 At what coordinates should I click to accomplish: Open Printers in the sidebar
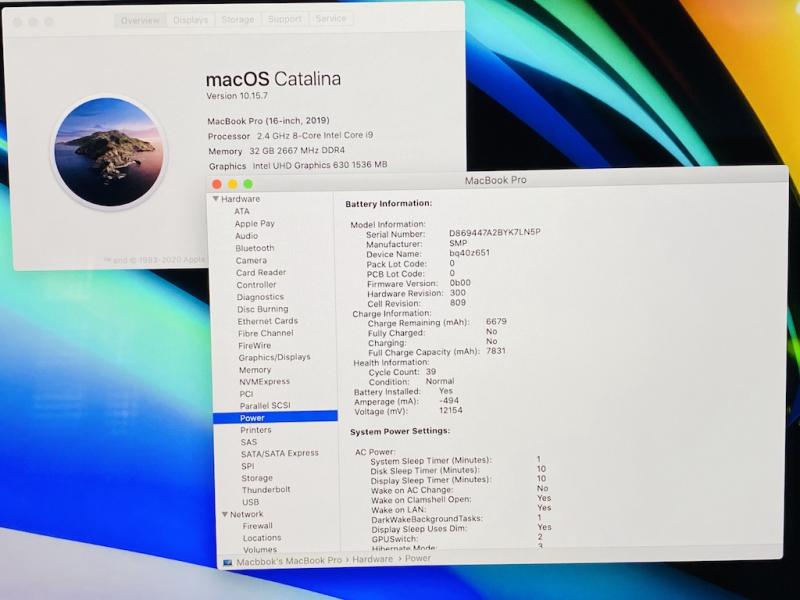[256, 430]
